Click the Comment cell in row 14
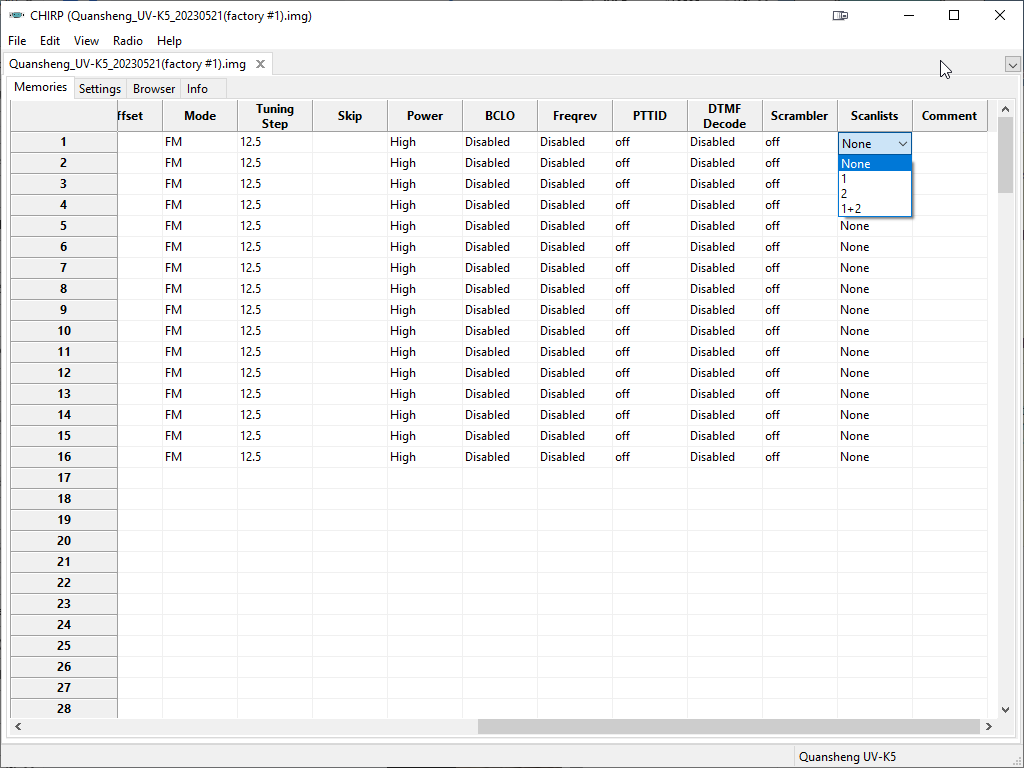This screenshot has width=1024, height=768. pyautogui.click(x=950, y=415)
